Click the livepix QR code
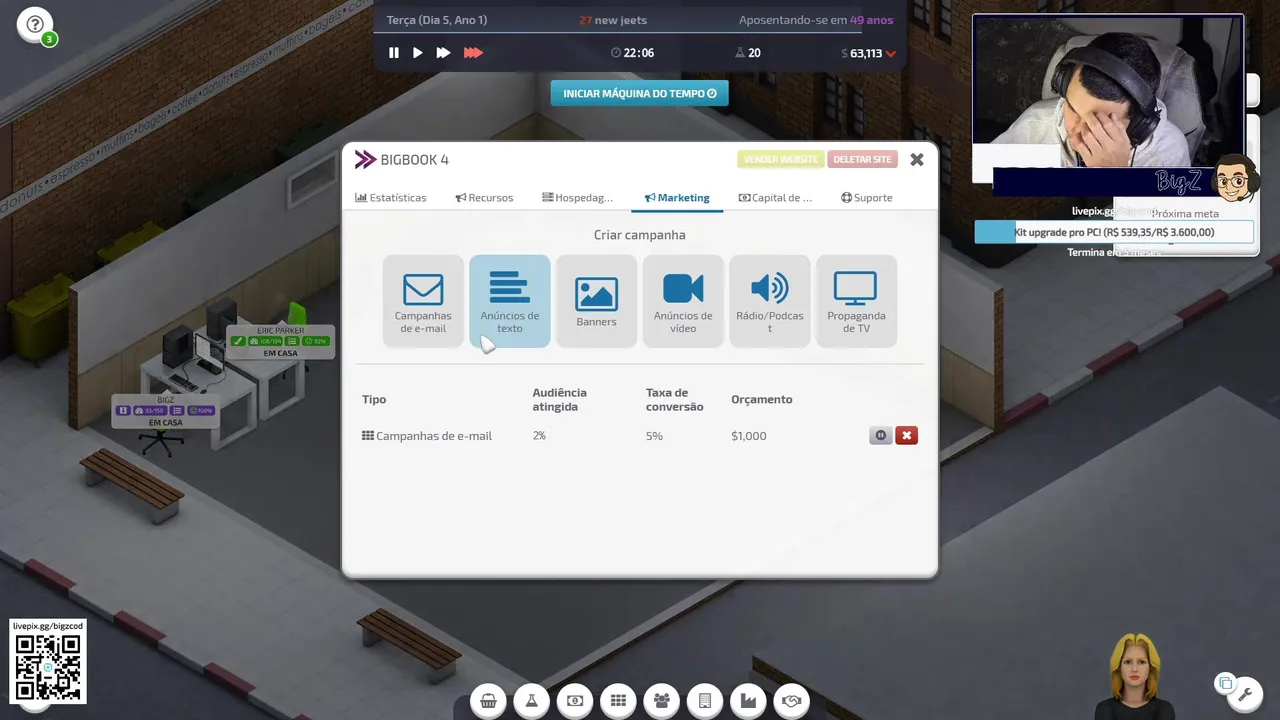This screenshot has width=1280, height=720. (x=48, y=667)
